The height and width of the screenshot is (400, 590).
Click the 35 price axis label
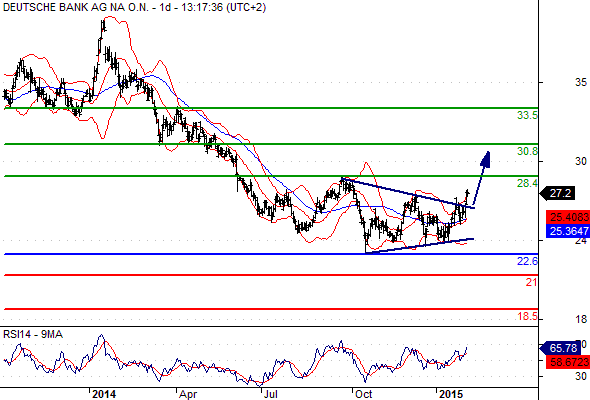click(x=581, y=82)
